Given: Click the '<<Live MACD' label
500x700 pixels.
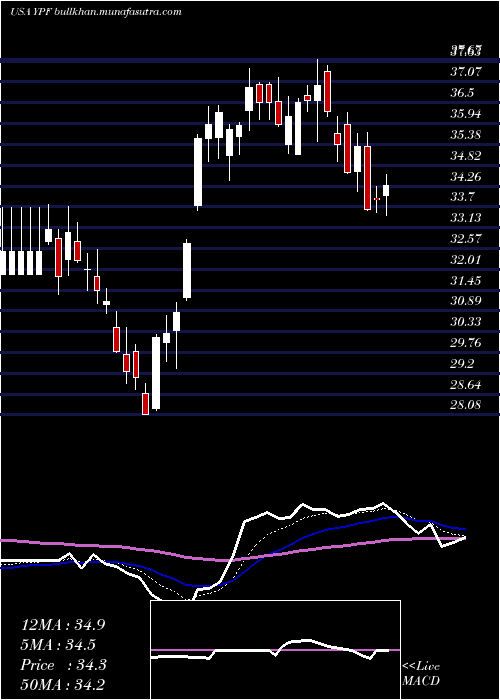Looking at the screenshot, I should 421,674.
